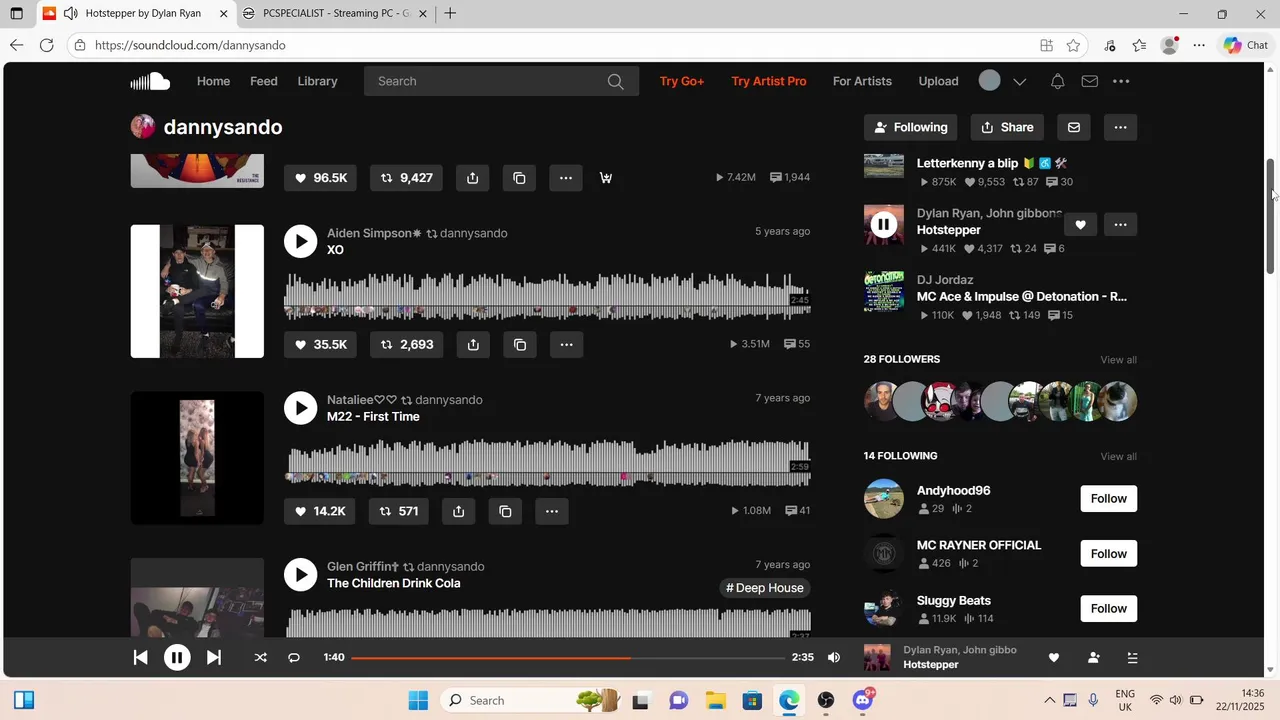Open header more options ellipsis
The image size is (1280, 720).
coord(1121,81)
